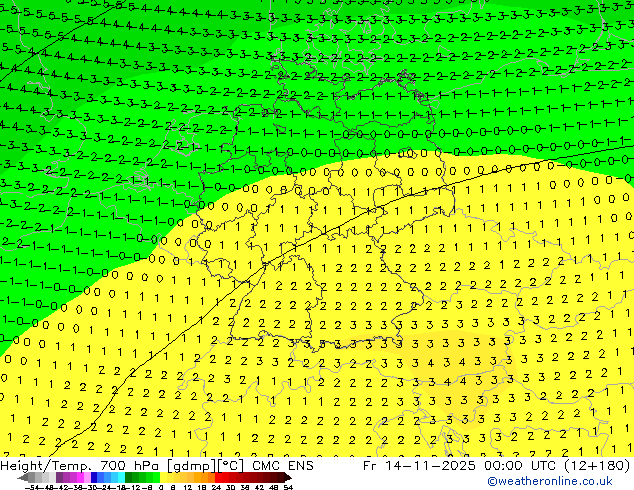Click the yellow segment of the temperature color scale
Screen dimensions: 634x490
point(163,477)
